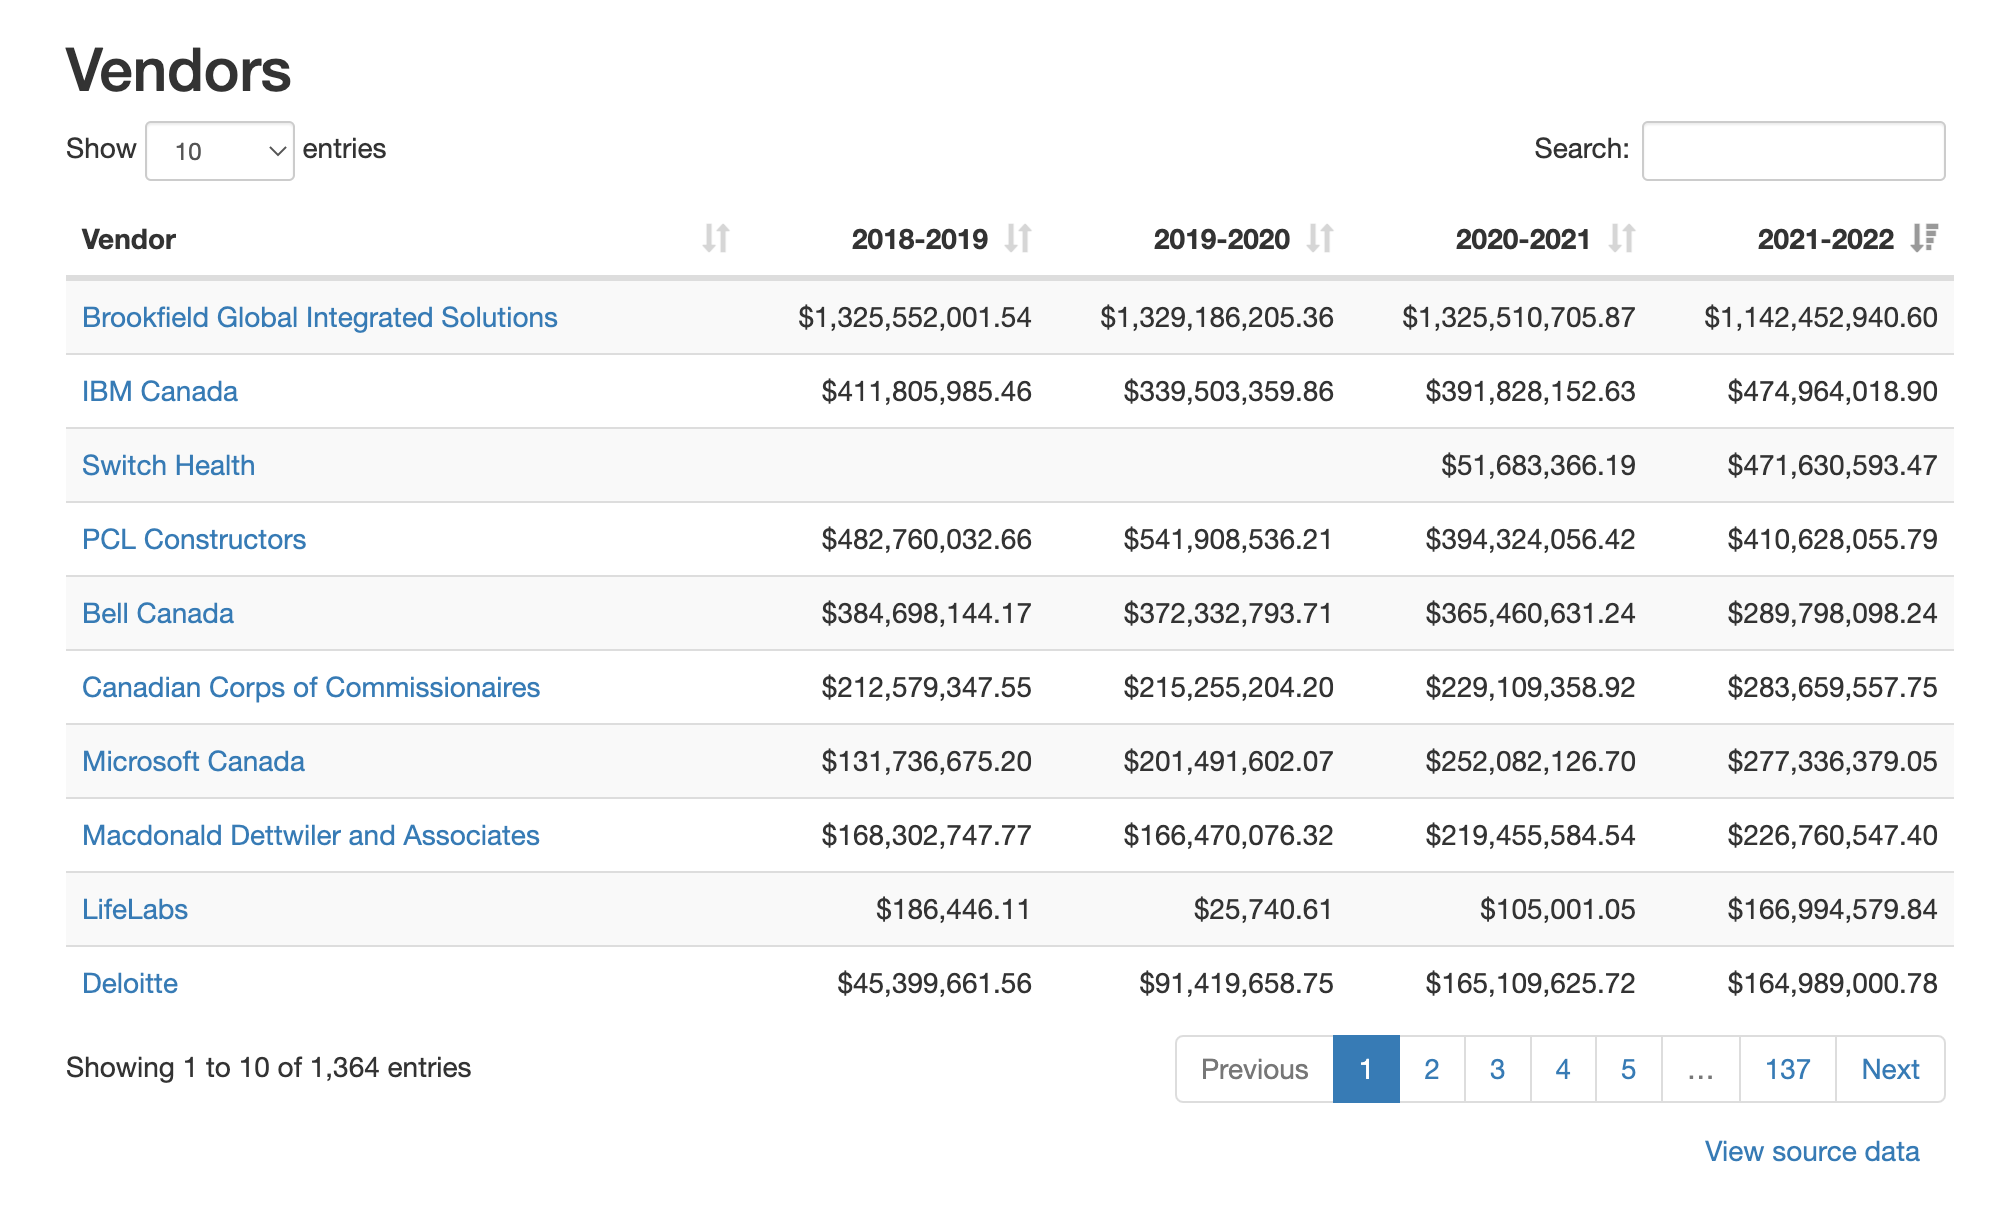Select the value $283,659,557.75

[1833, 687]
